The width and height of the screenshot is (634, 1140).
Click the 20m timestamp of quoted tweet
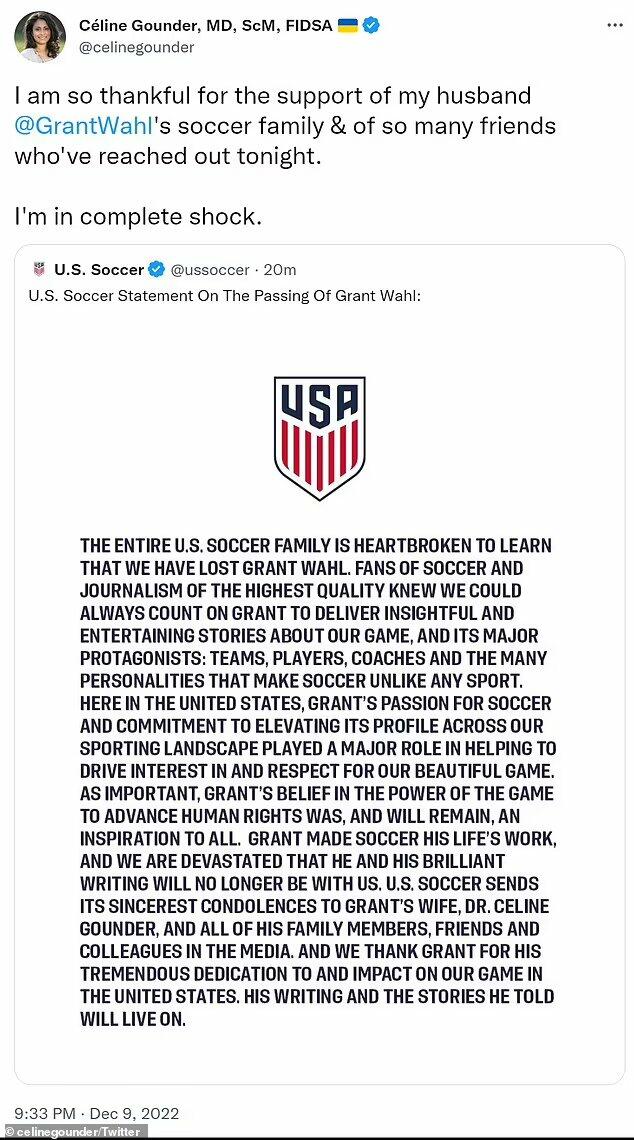pyautogui.click(x=280, y=270)
